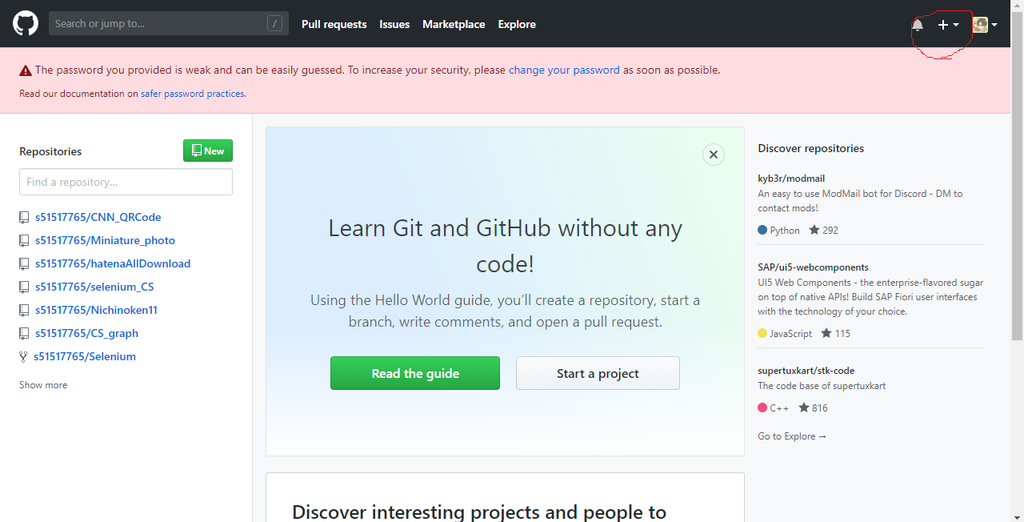This screenshot has width=1024, height=522.
Task: Open discovered repository SAP/ui5-webcomponents
Action: pos(813,267)
